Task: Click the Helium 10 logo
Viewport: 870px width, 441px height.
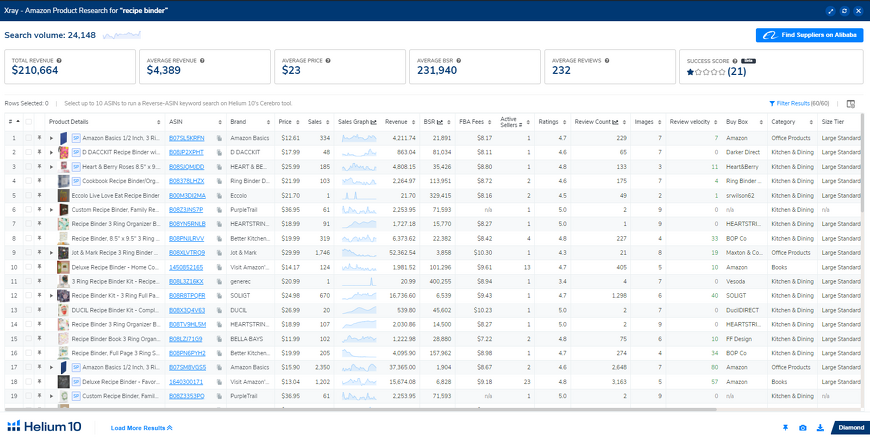Action: tap(44, 427)
